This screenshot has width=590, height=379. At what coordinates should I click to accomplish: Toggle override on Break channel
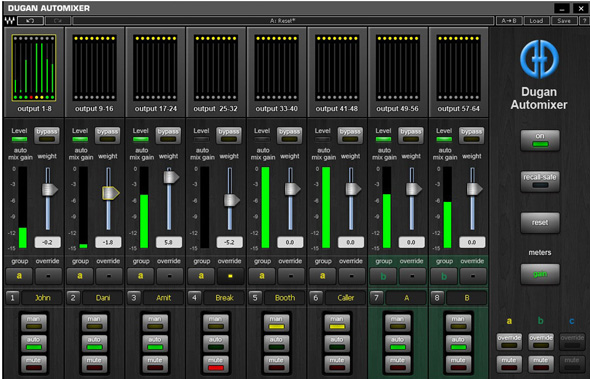[230, 276]
